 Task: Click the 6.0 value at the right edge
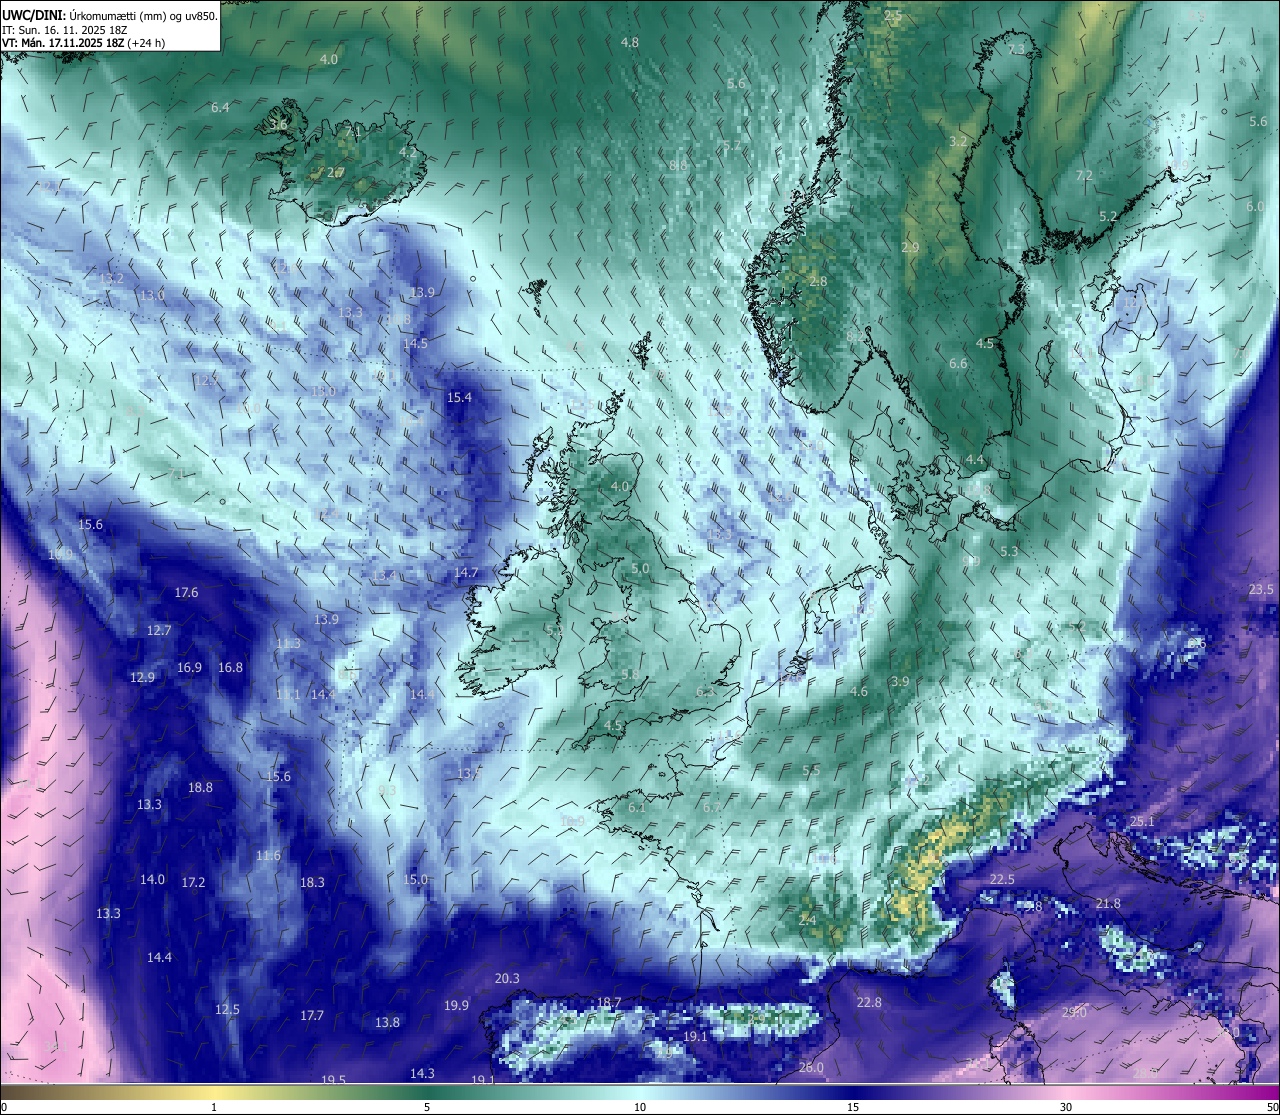1255,206
